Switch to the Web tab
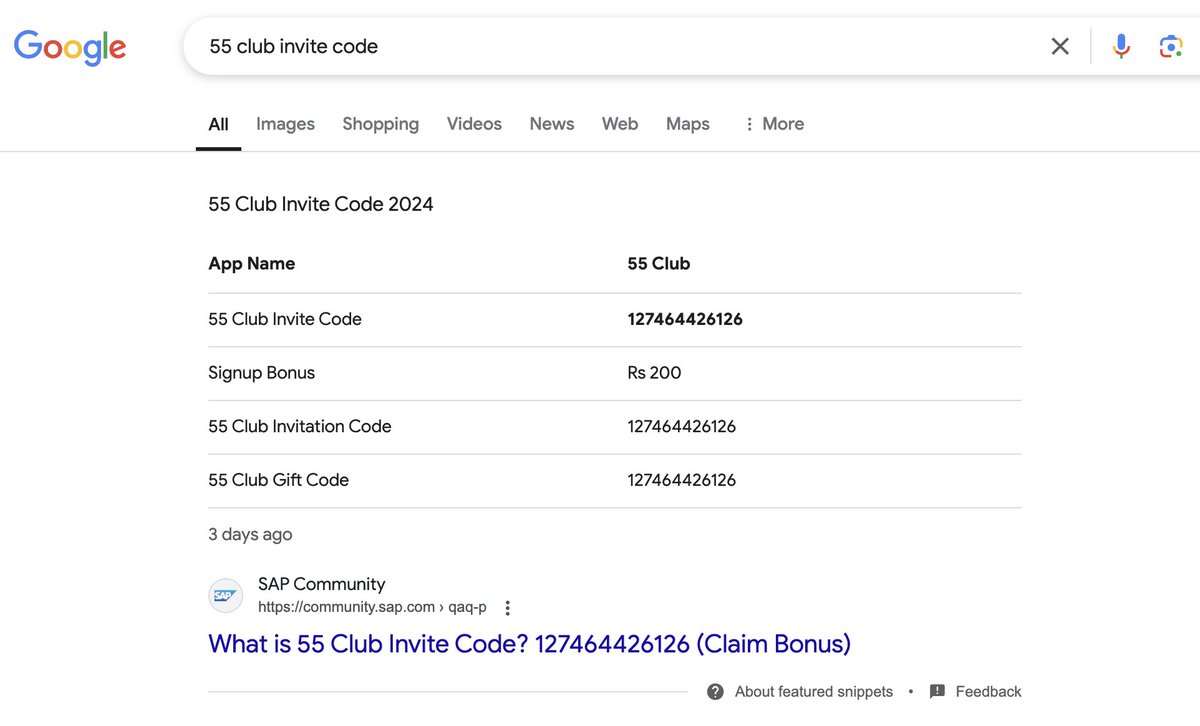 (620, 124)
